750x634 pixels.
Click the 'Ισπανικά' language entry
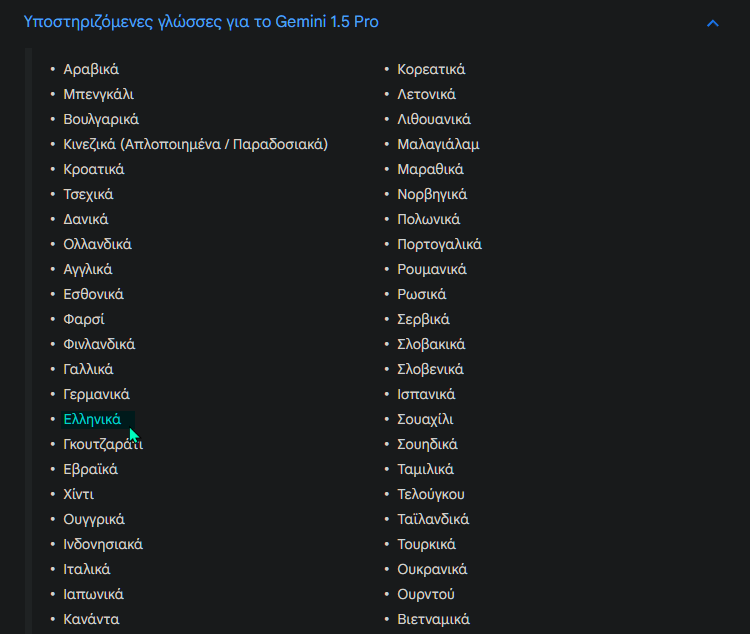point(426,394)
